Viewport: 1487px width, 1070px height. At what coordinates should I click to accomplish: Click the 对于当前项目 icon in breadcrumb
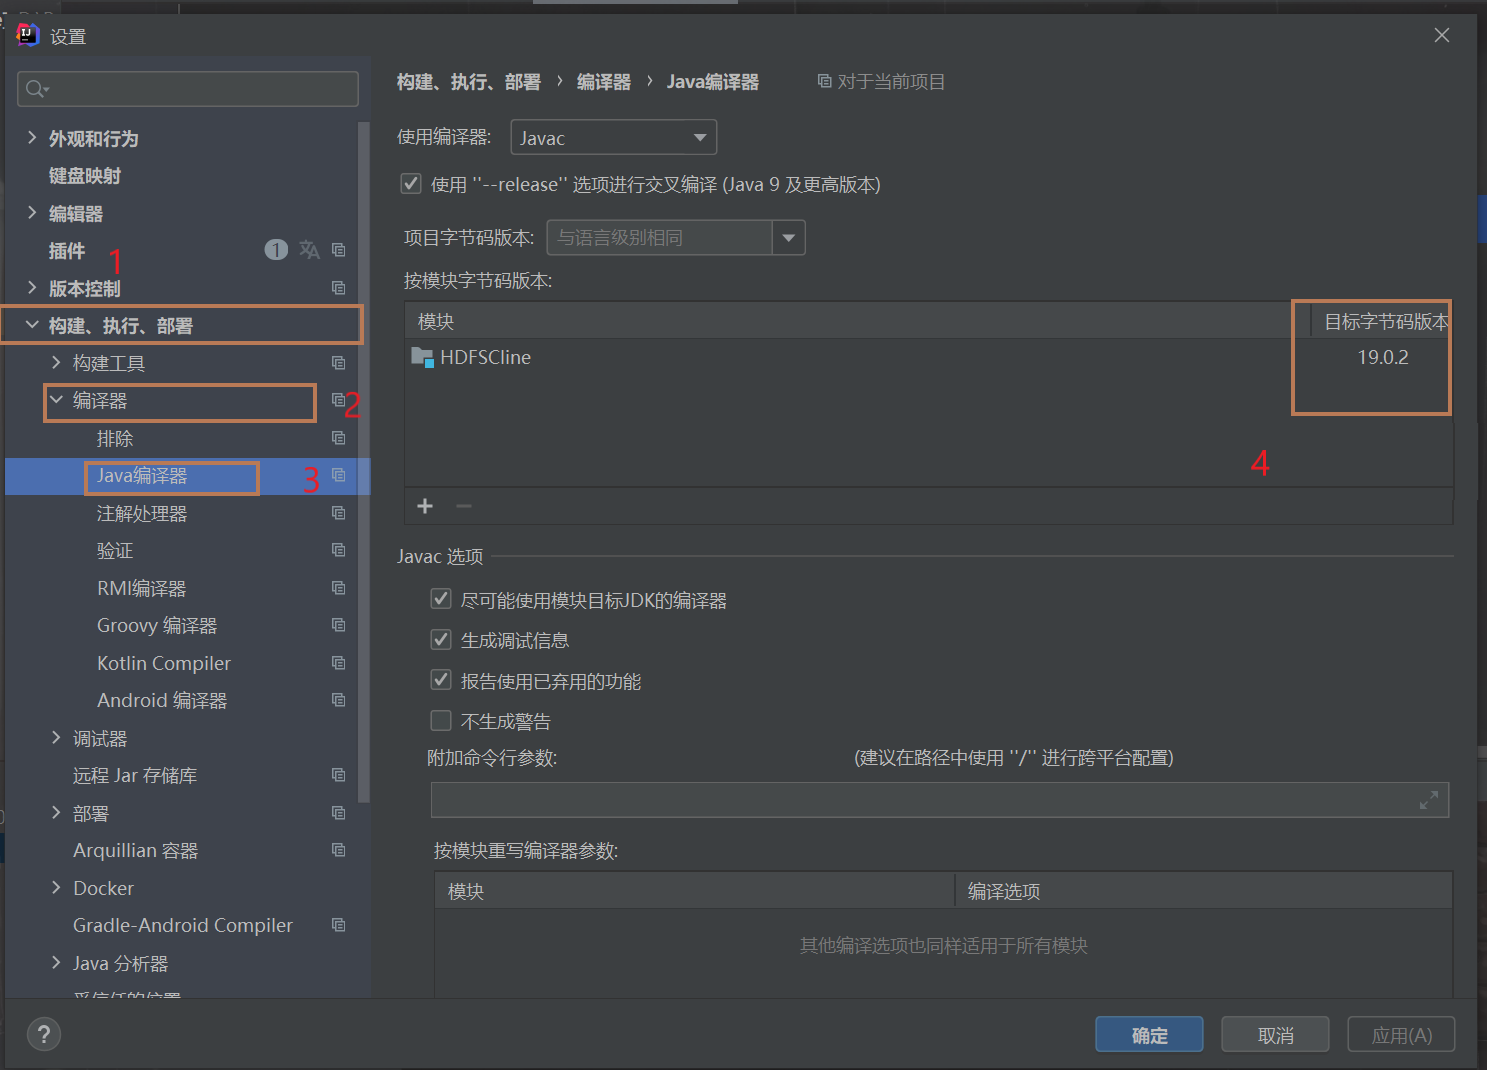(824, 81)
